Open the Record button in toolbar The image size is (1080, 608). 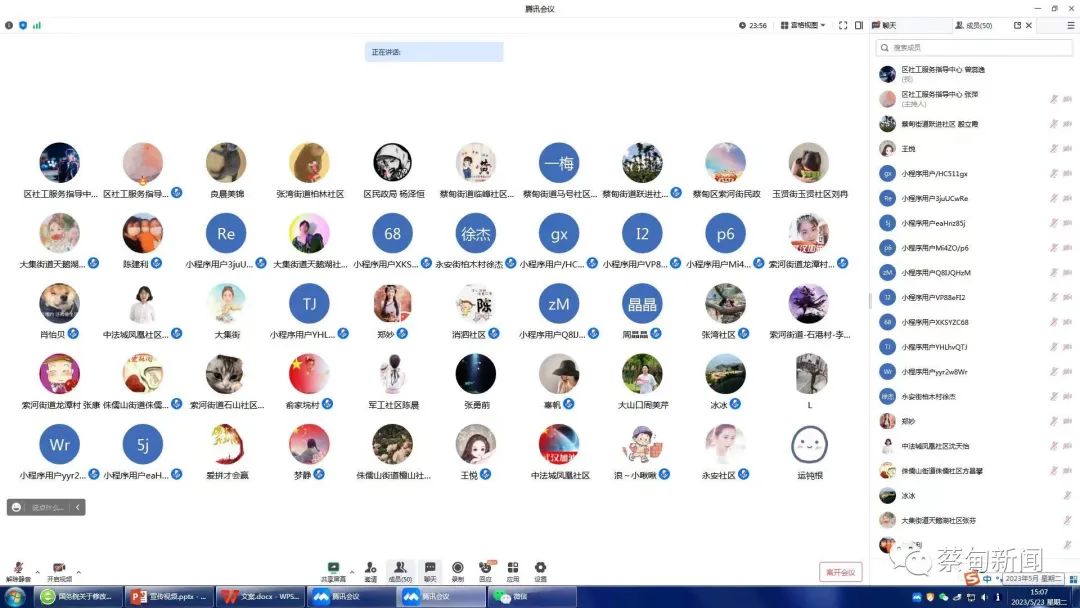(457, 569)
